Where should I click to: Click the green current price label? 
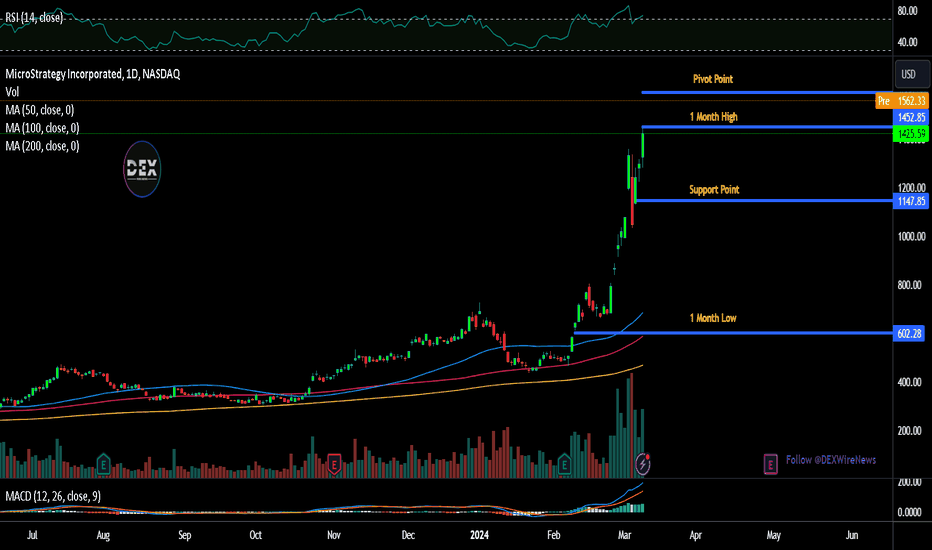coord(911,134)
